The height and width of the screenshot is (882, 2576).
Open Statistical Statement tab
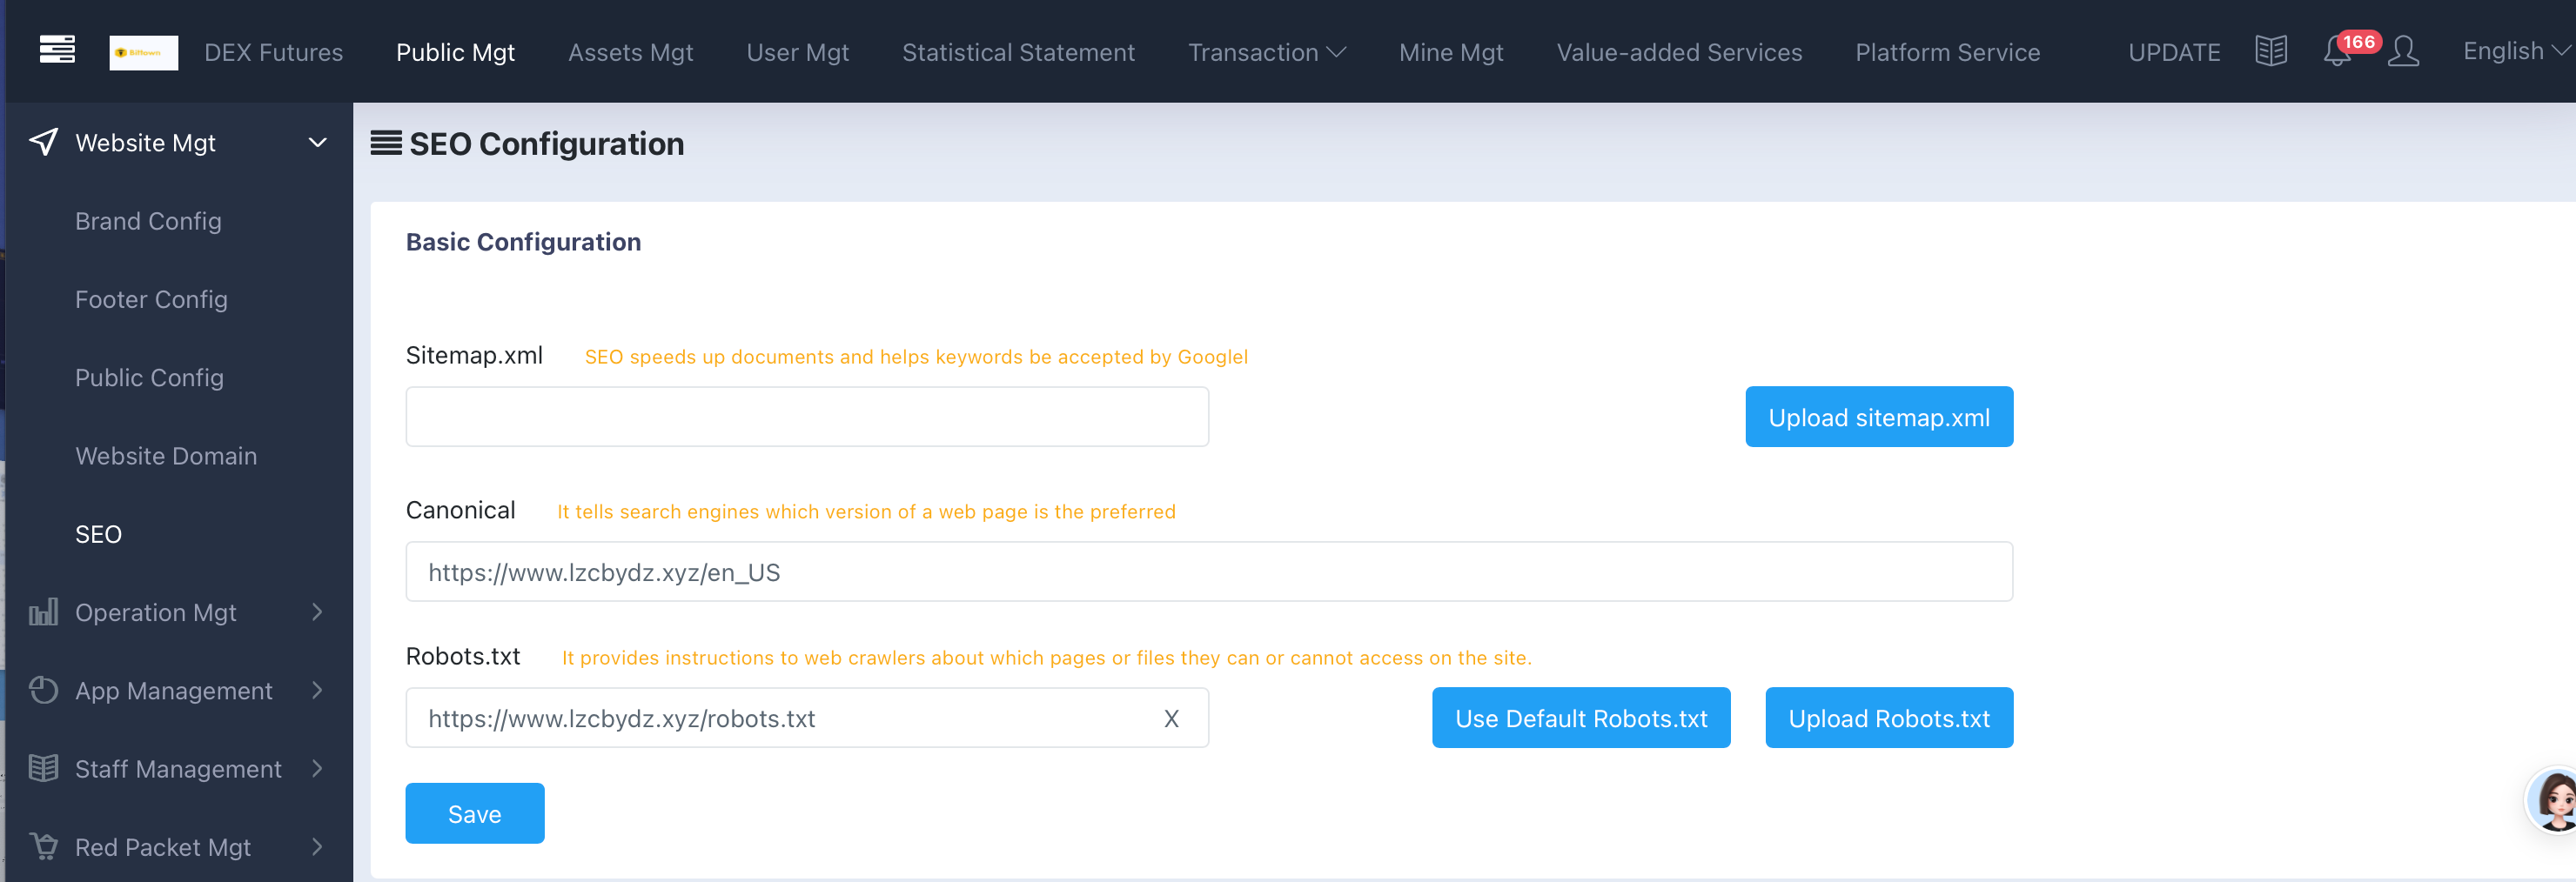coord(1018,52)
